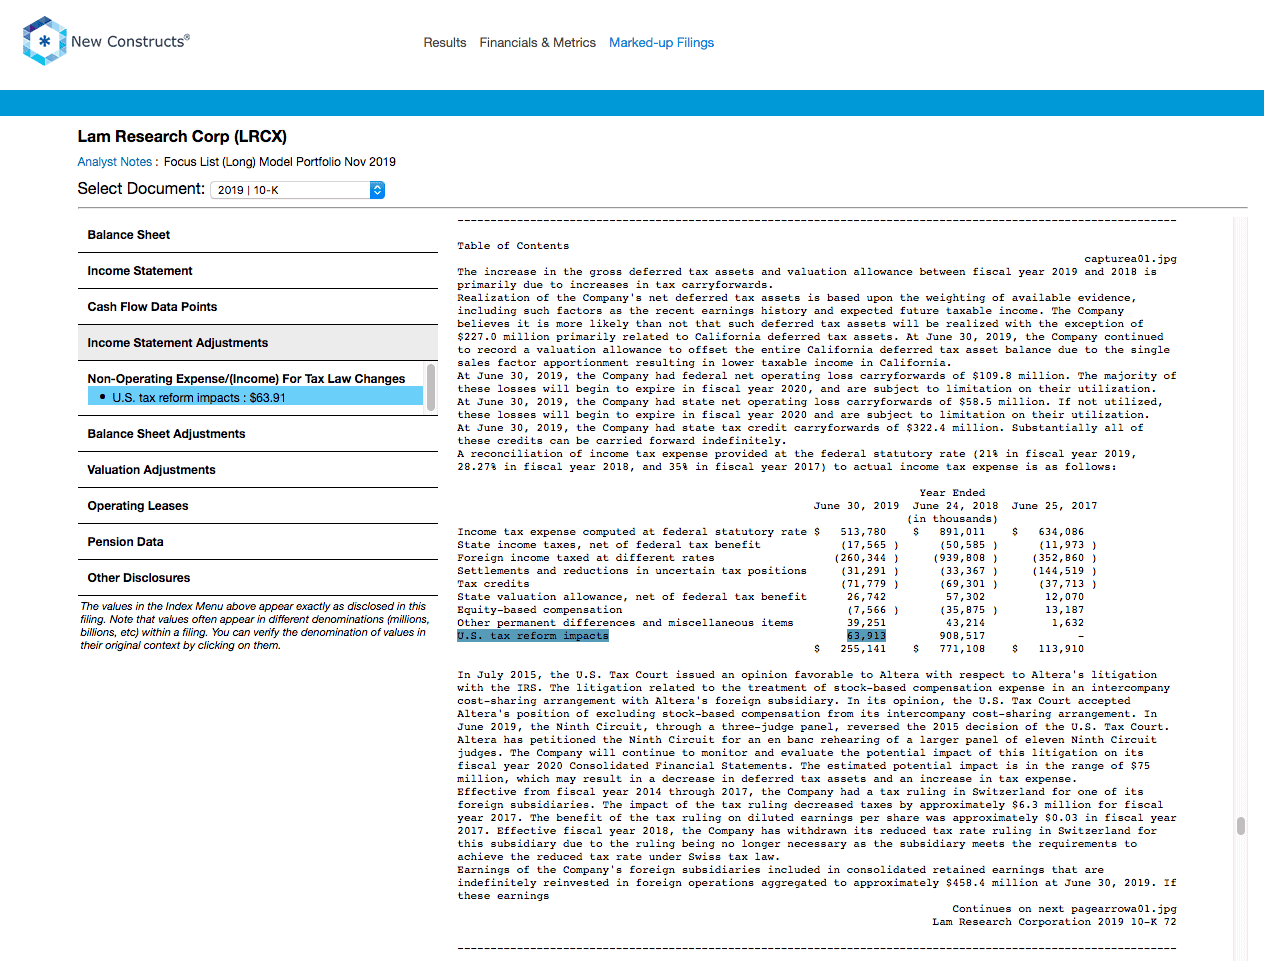
Task: Click the 'June 25, 2017' column header
Action: (1054, 506)
